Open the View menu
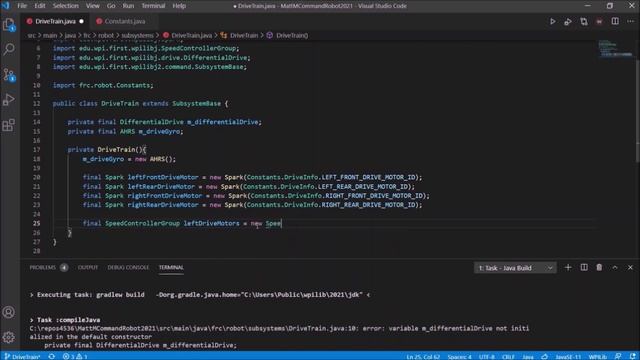 93,6
